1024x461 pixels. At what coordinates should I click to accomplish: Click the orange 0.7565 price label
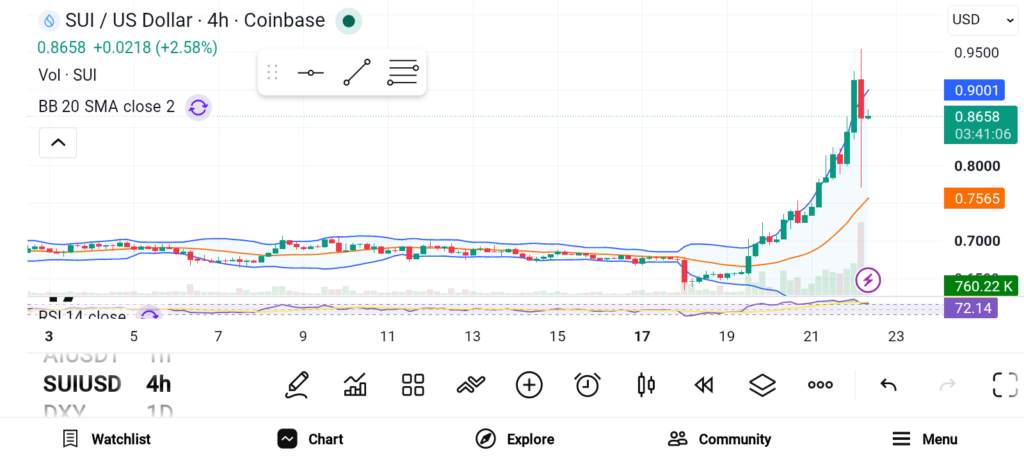coord(976,199)
